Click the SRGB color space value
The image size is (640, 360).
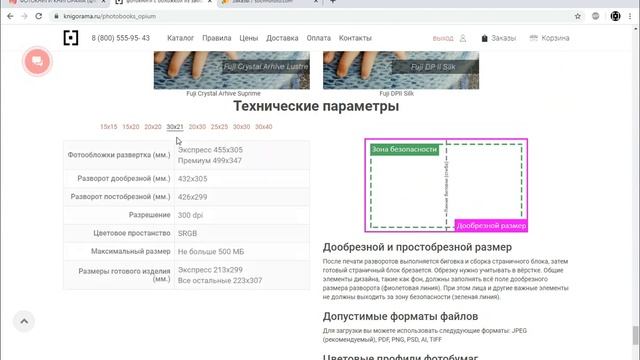187,233
